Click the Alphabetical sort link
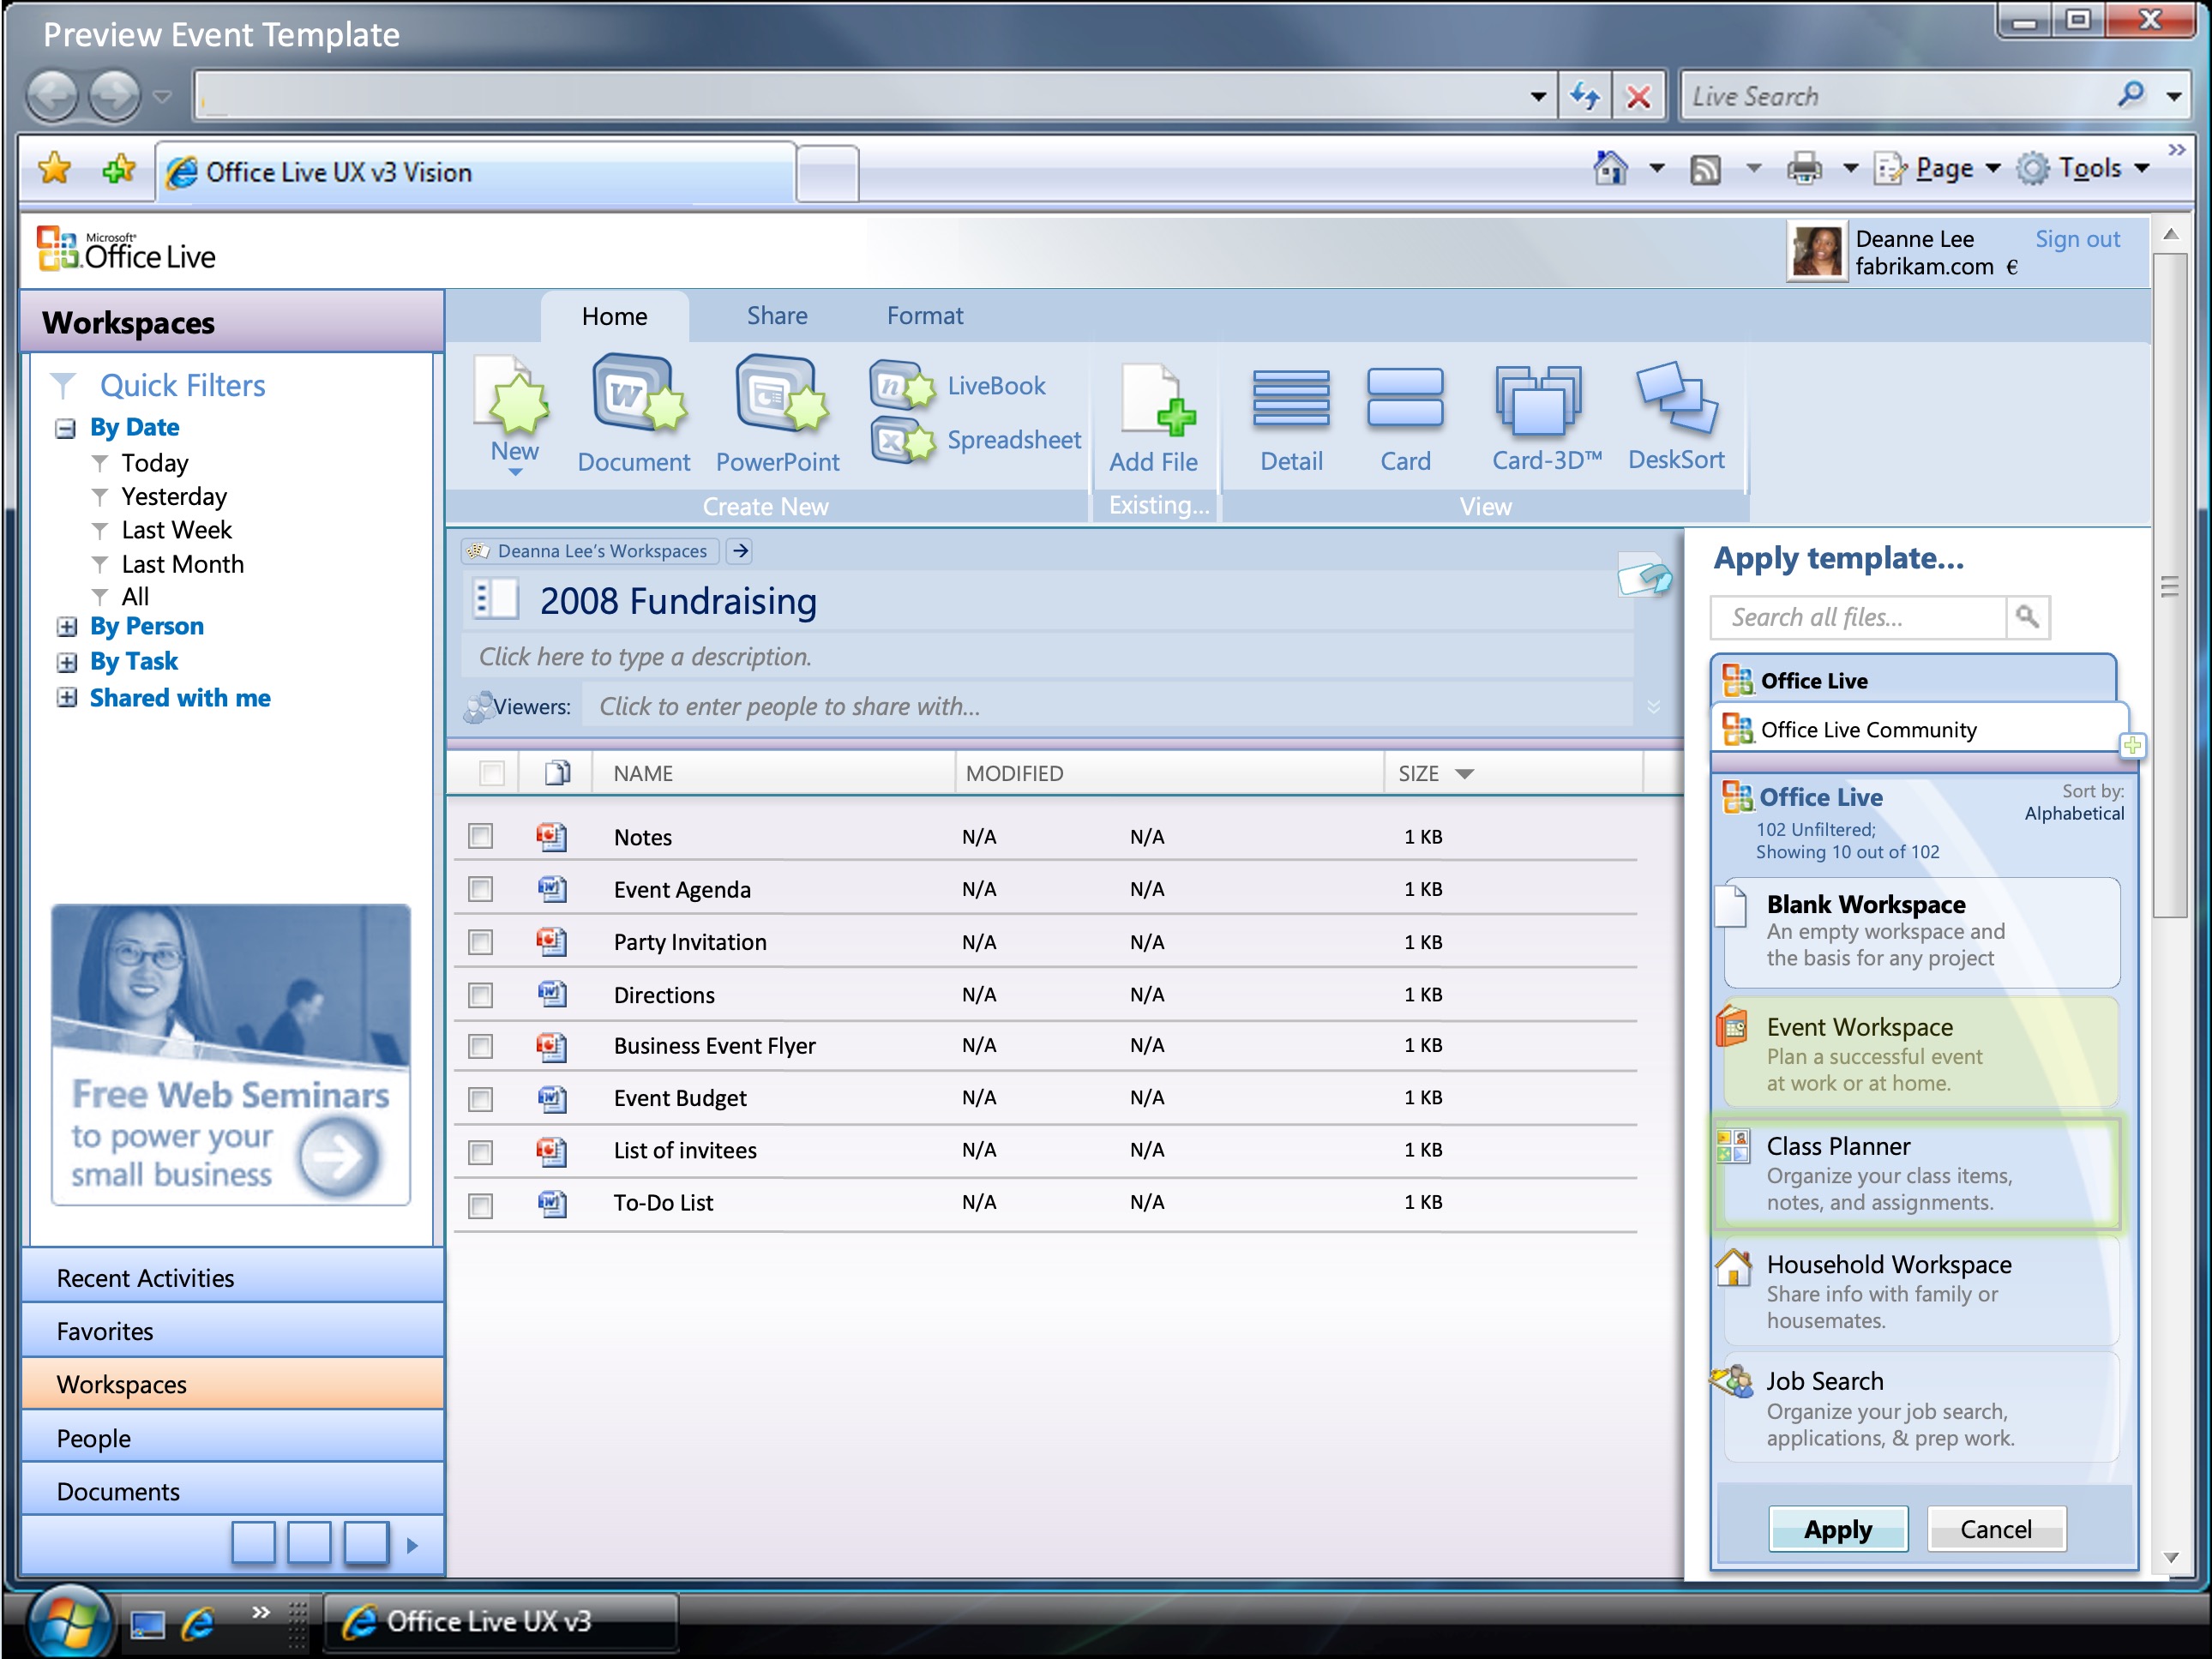 [2074, 813]
